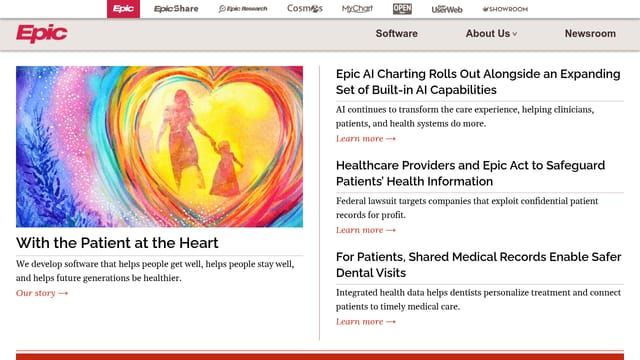Learn more about shared dental records
This screenshot has width=640, height=360.
point(366,322)
